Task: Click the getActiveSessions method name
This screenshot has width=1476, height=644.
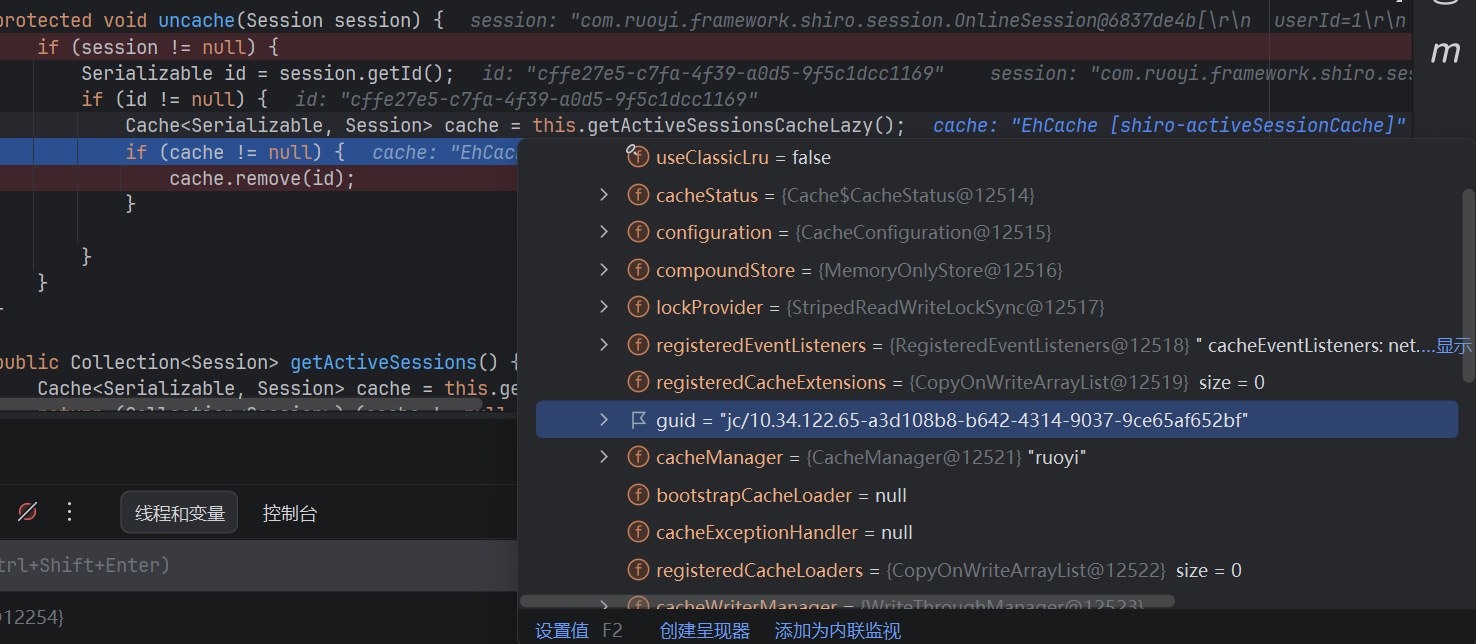Action: point(383,362)
